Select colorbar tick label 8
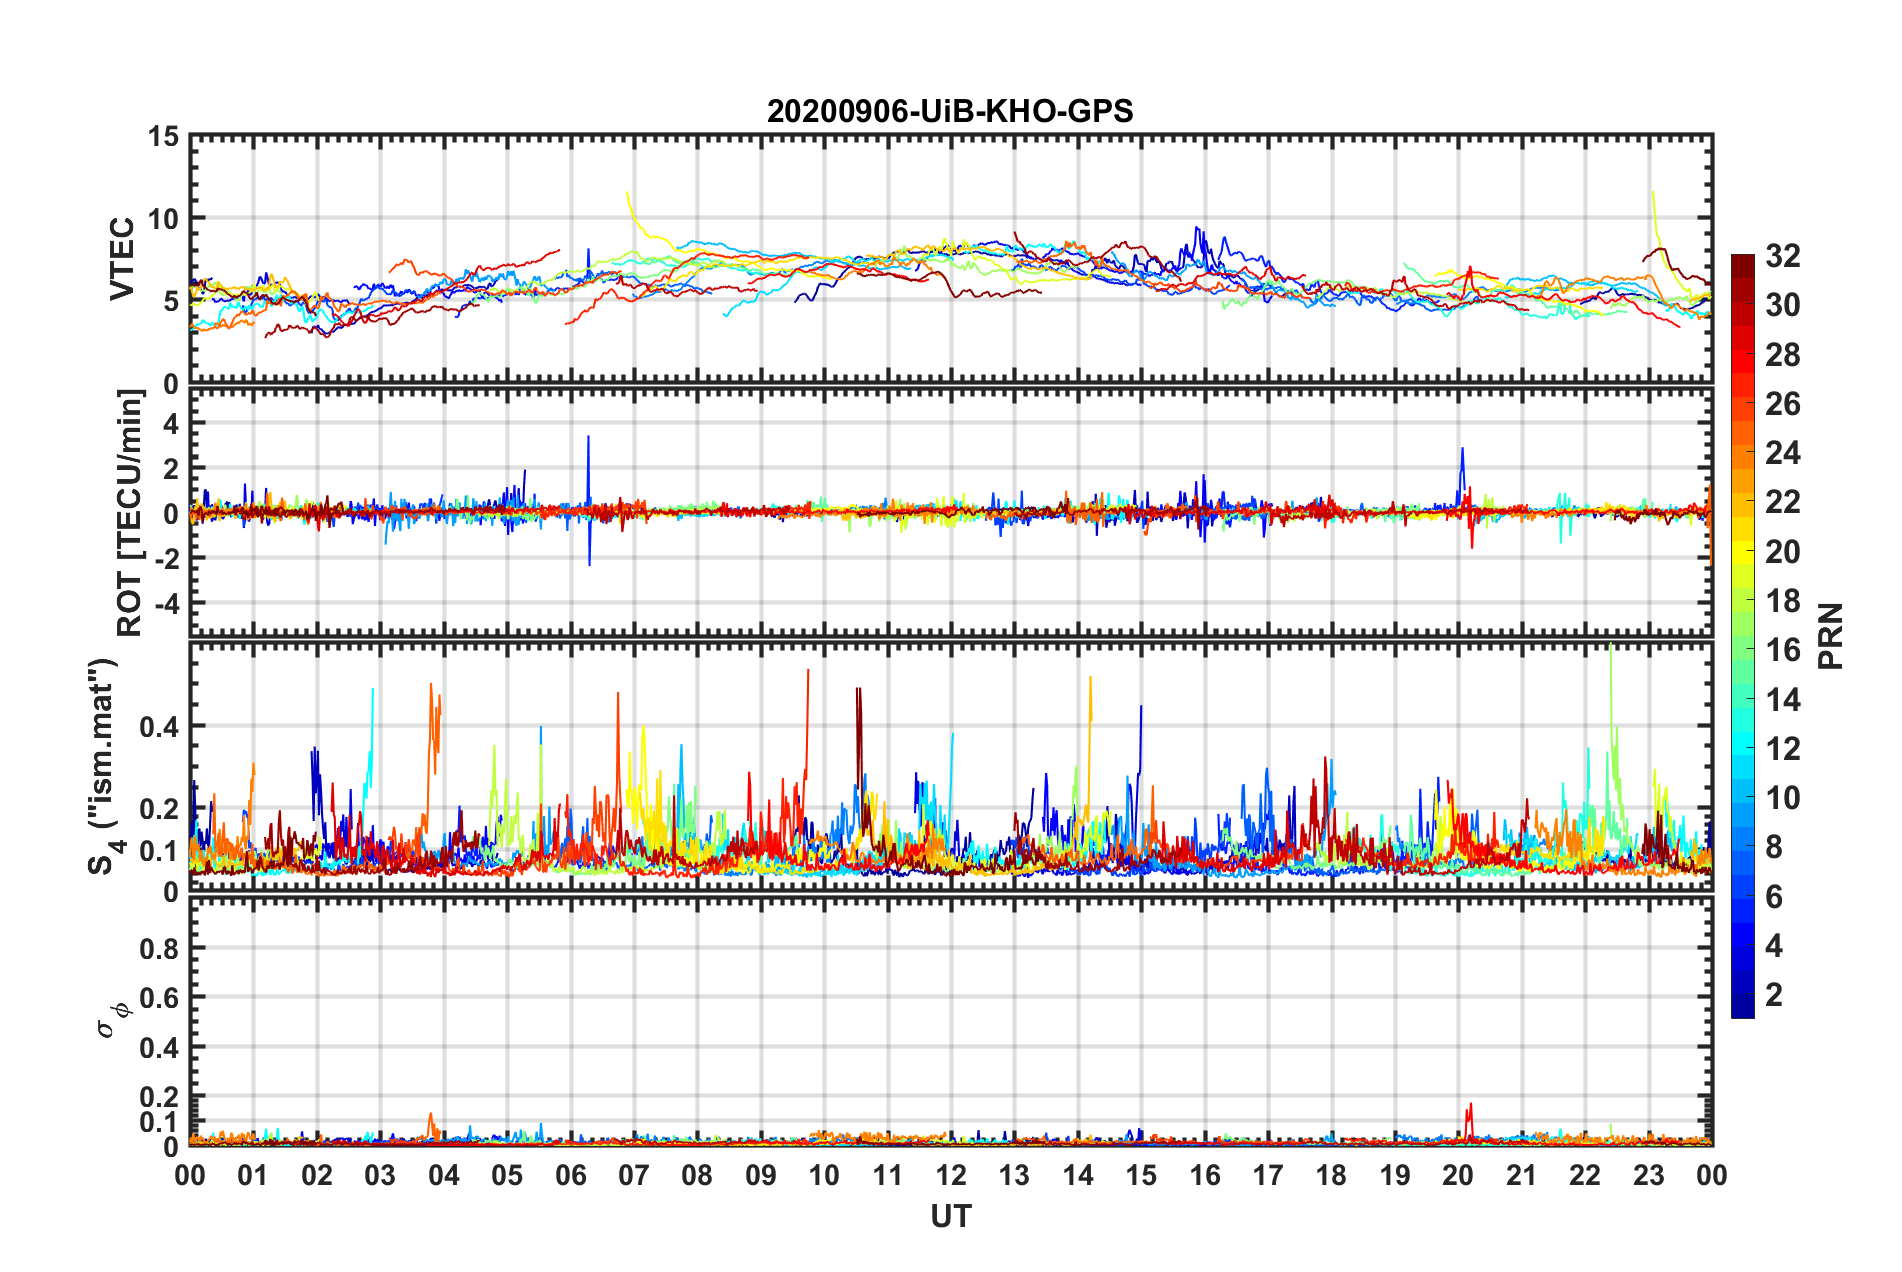The height and width of the screenshot is (1272, 1902). [1774, 847]
